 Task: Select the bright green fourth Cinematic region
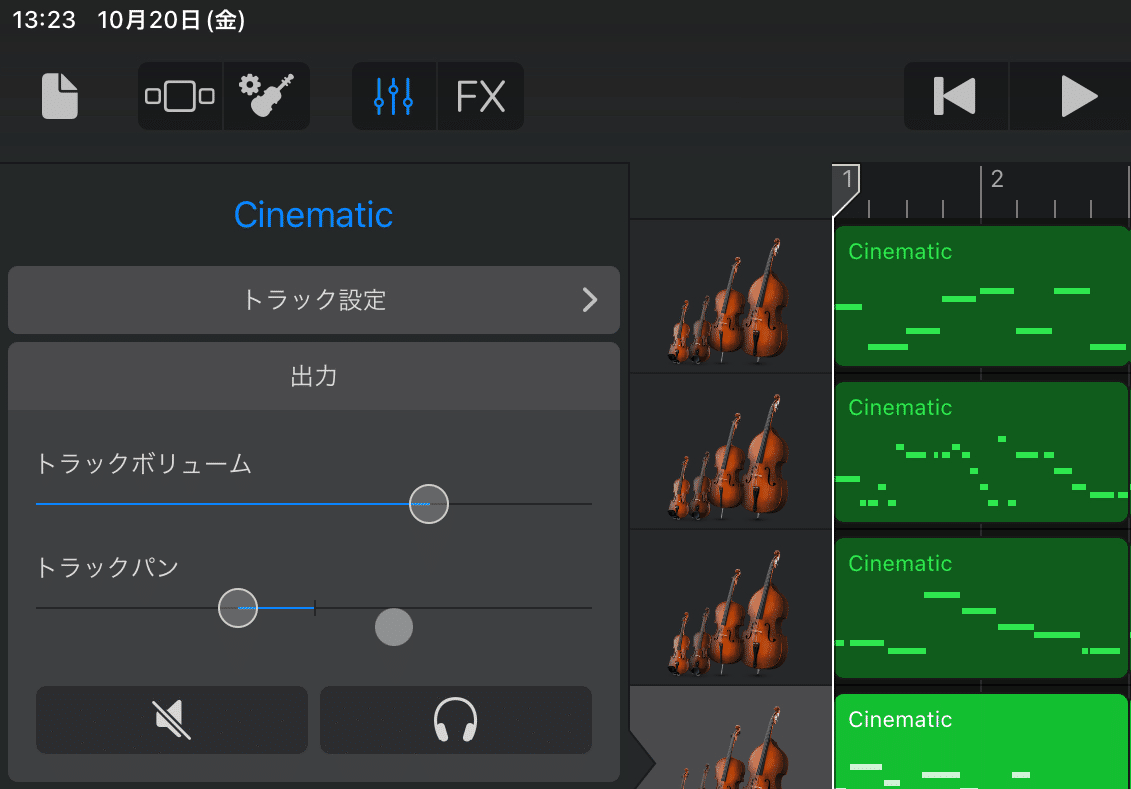(982, 741)
